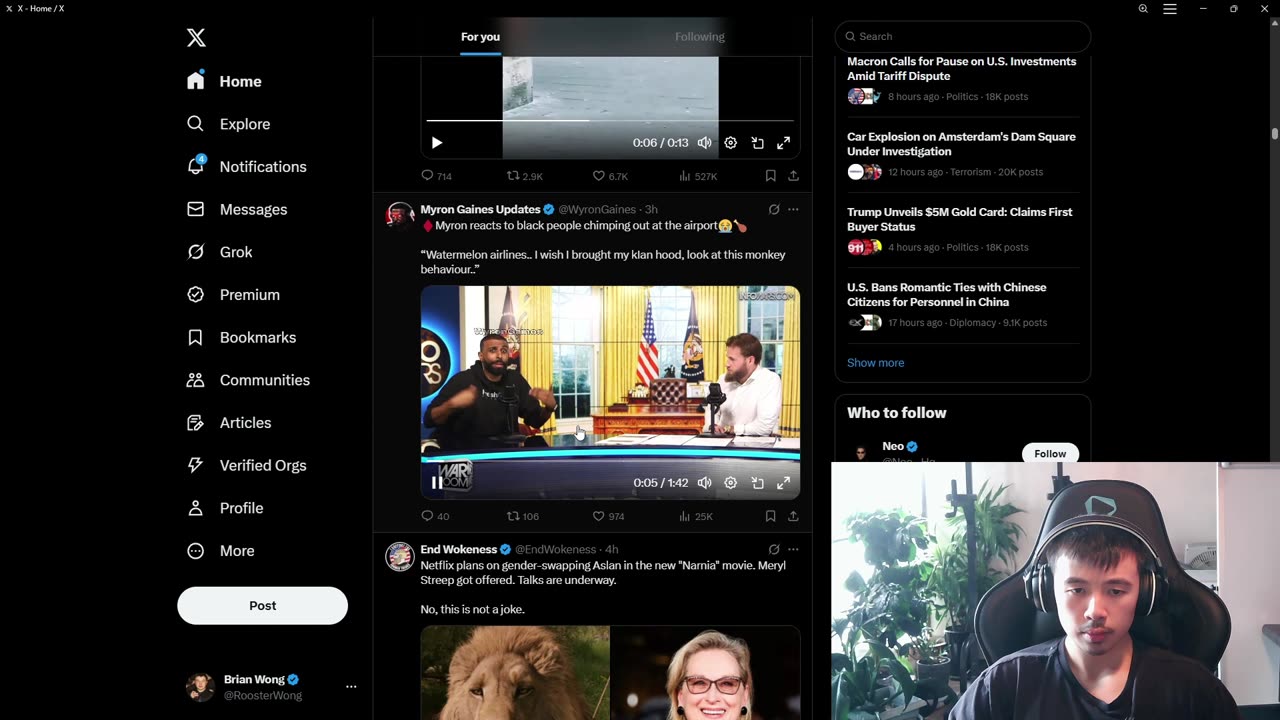Screen dimensions: 1280x720
Task: Toggle picture-in-picture on Myron Gaines video
Action: pyautogui.click(x=757, y=483)
